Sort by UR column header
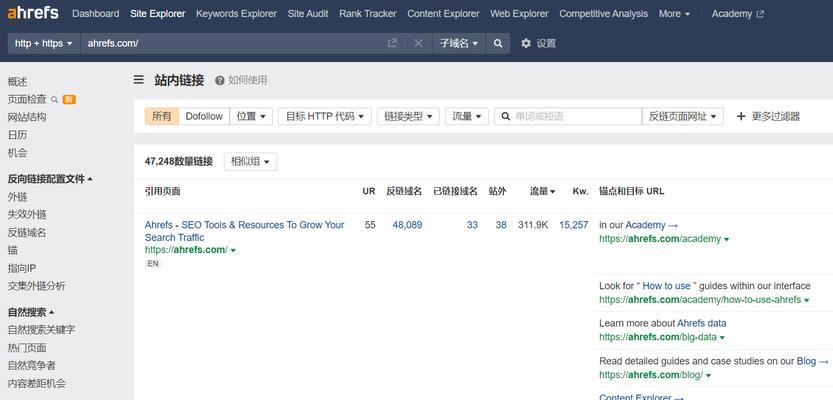Screen dimensions: 833x400 (x=369, y=191)
